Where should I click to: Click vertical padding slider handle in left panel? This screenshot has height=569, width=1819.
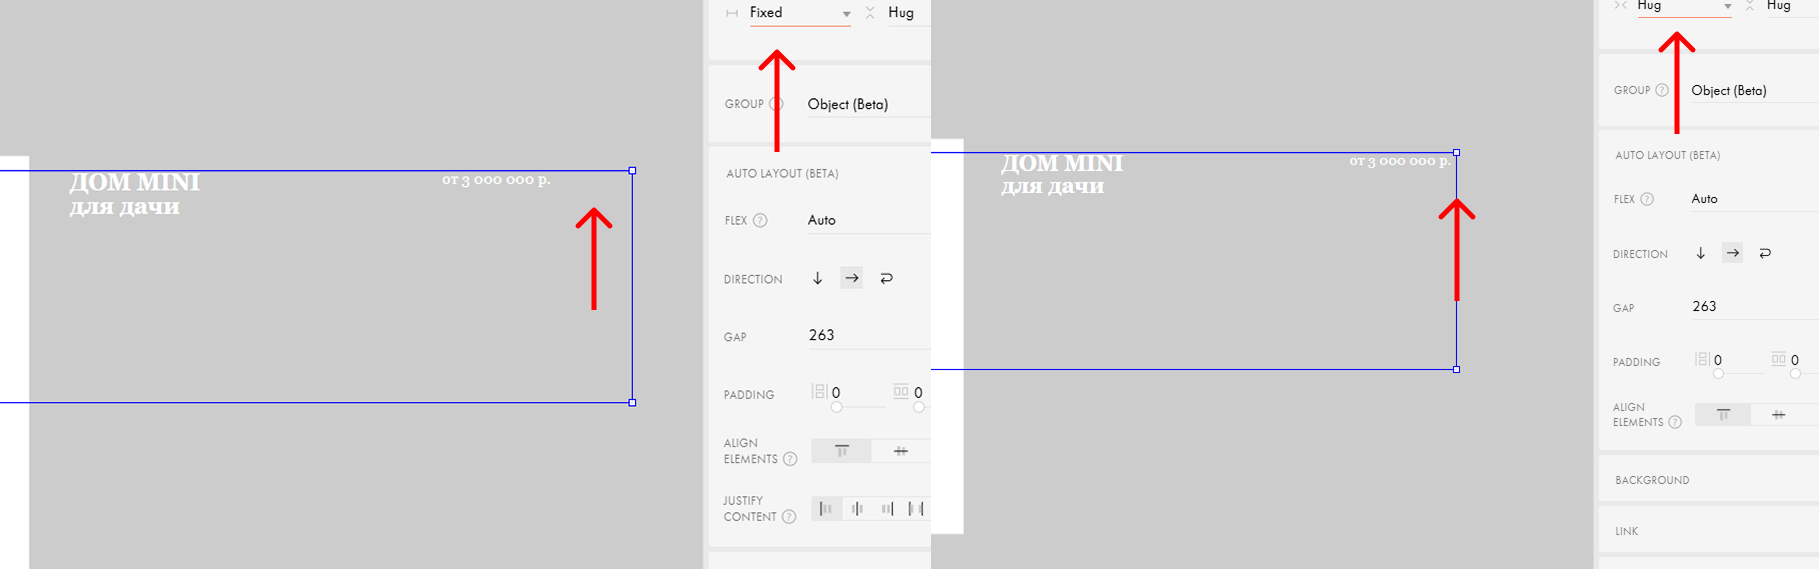pos(919,407)
